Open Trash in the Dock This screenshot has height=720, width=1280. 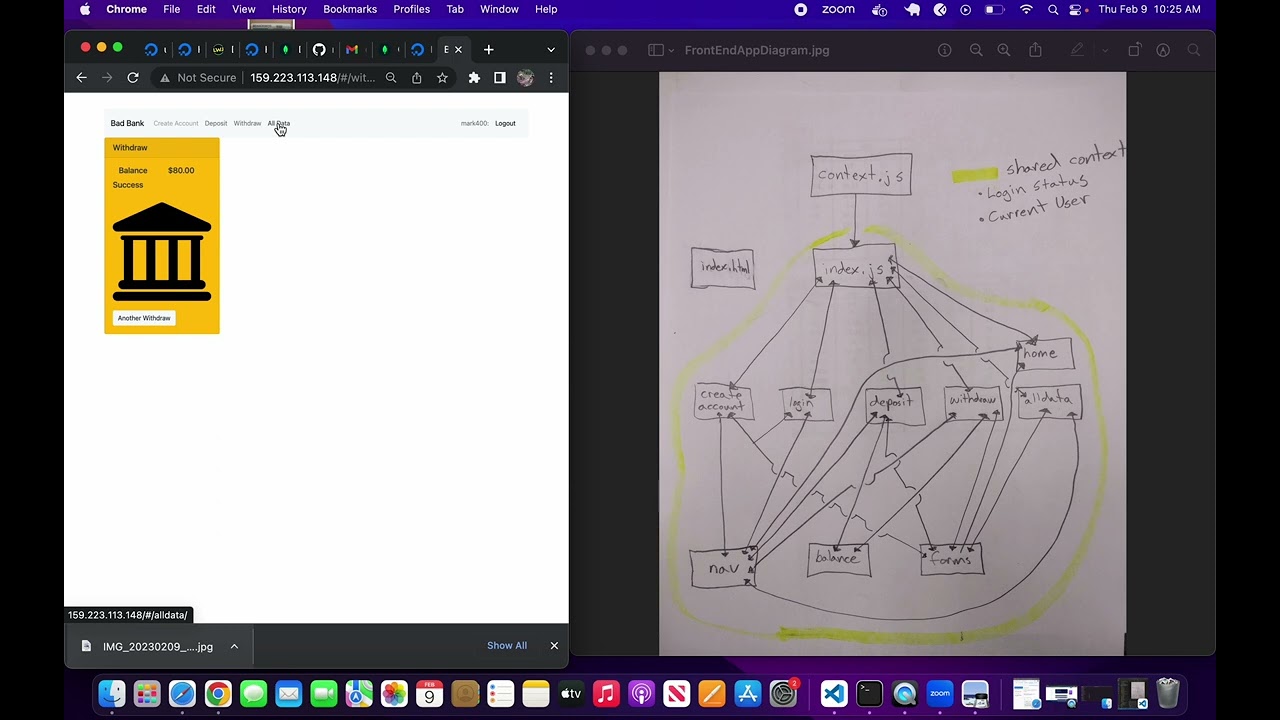(1168, 693)
